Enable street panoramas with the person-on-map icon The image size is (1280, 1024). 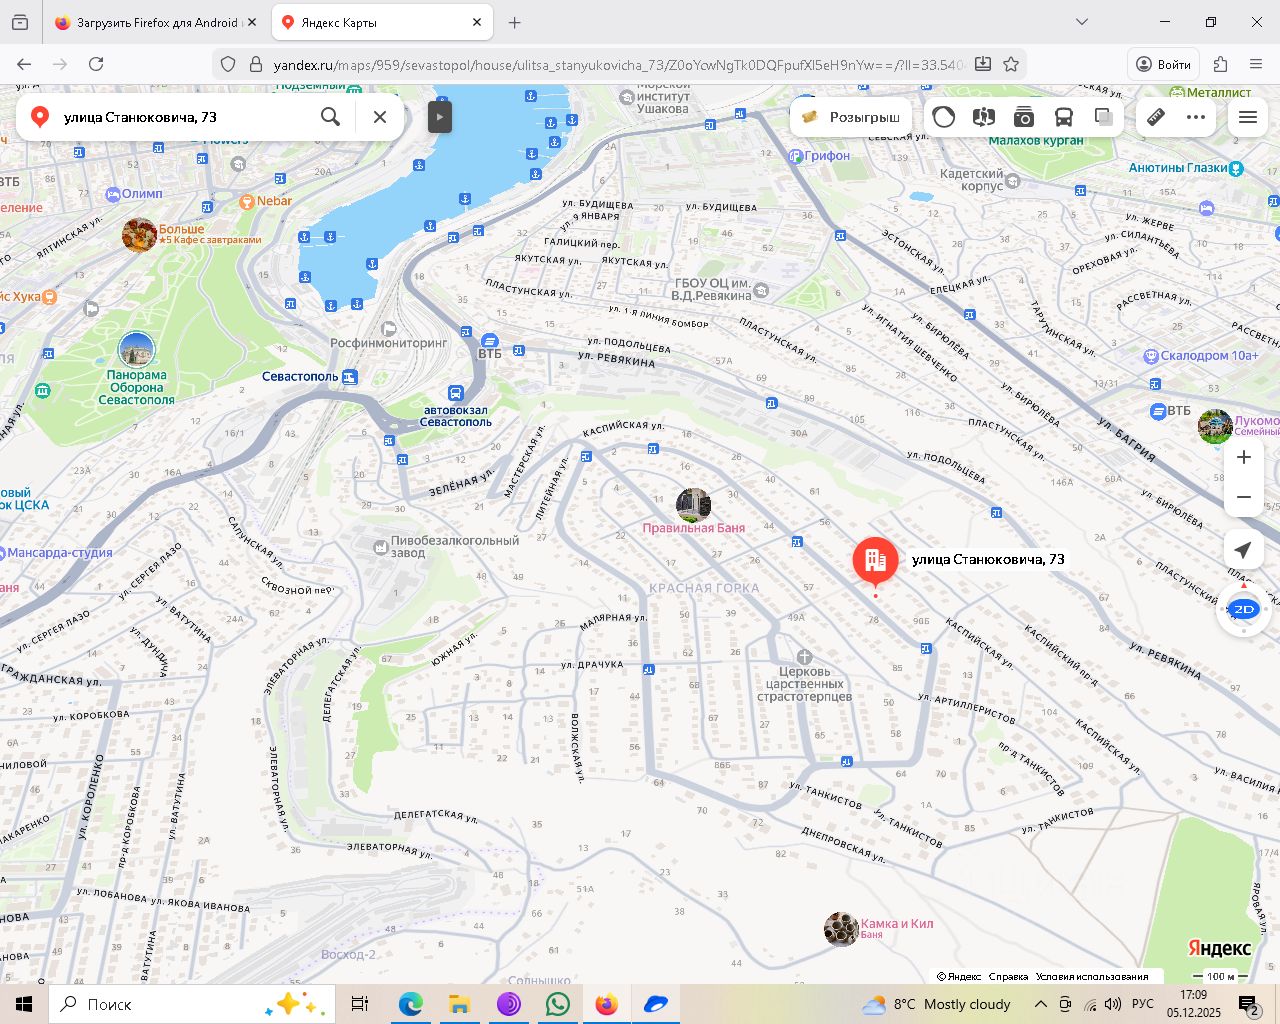click(x=984, y=117)
